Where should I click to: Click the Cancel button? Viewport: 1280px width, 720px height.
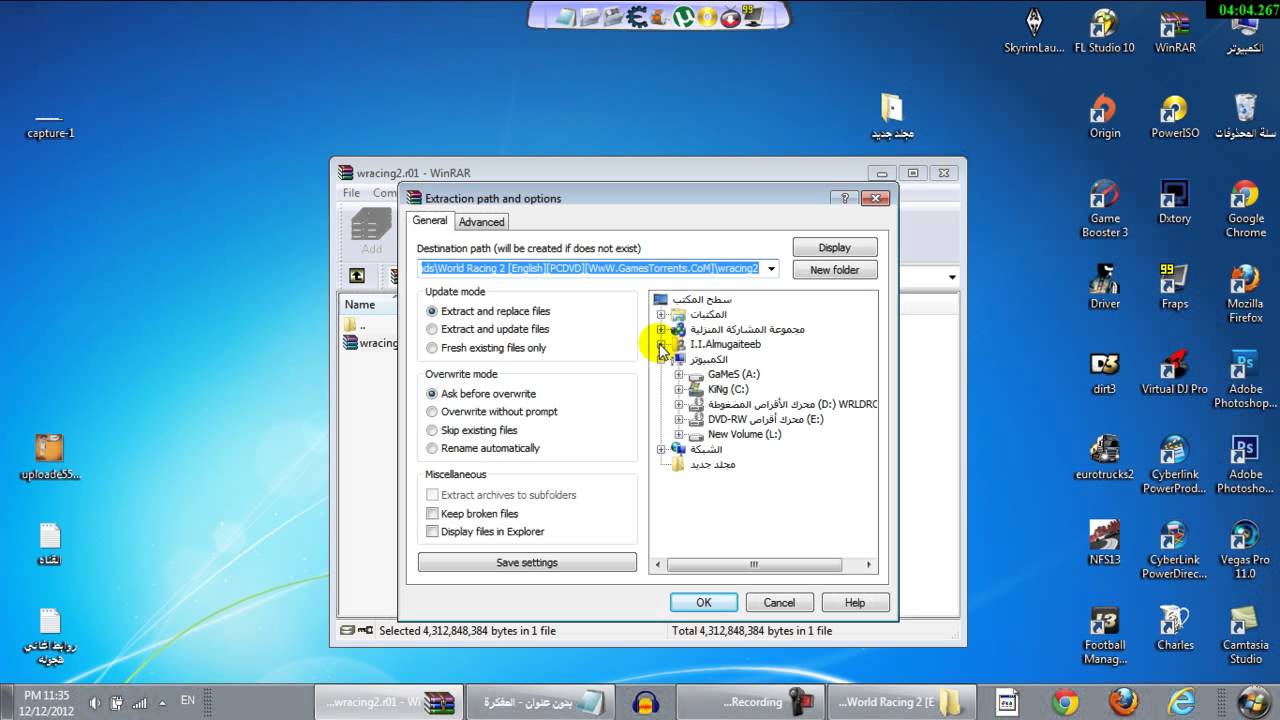tap(779, 602)
